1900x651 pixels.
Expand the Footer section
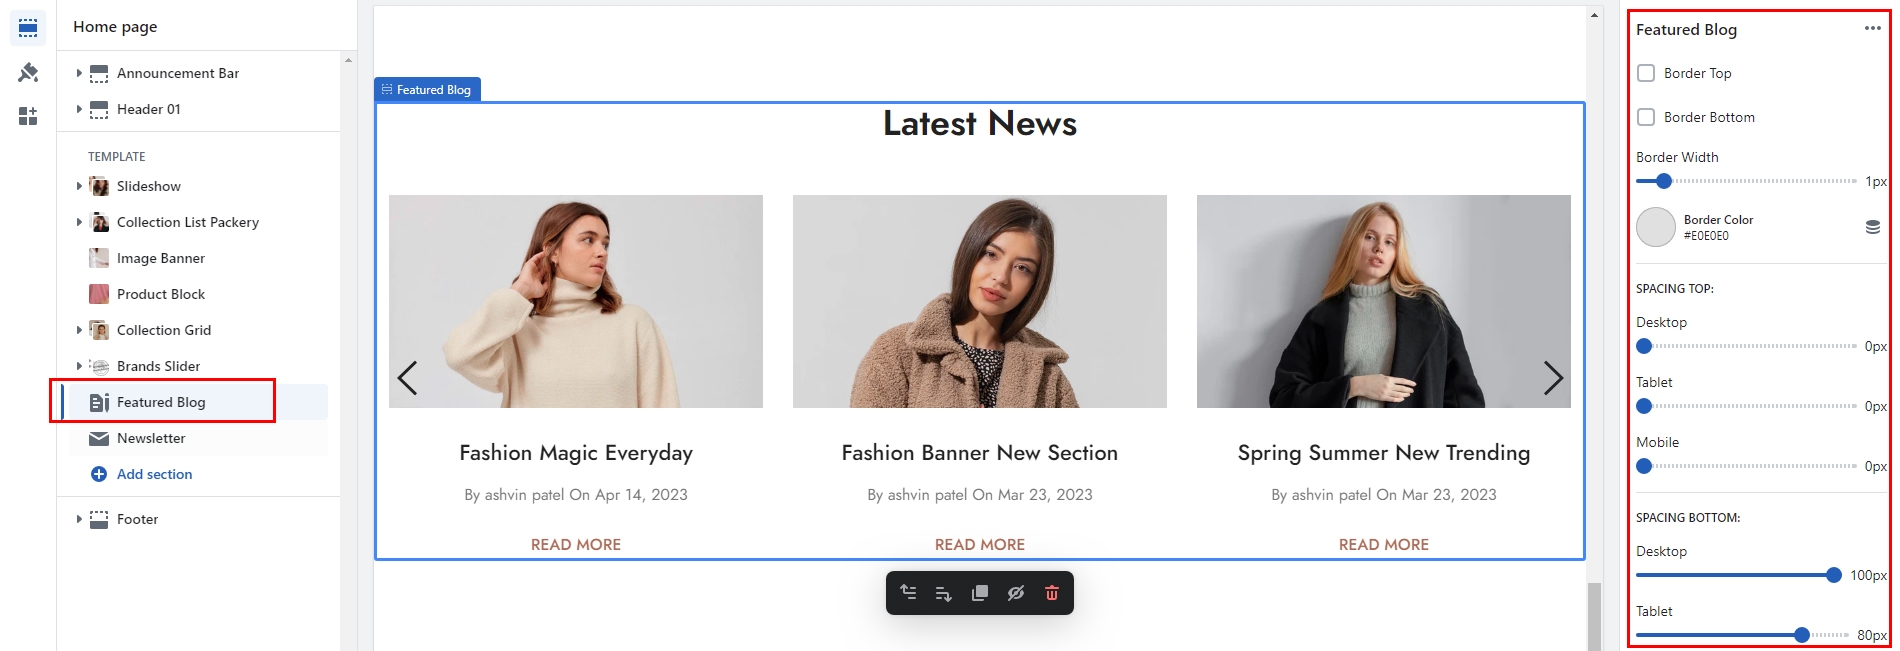[x=79, y=519]
